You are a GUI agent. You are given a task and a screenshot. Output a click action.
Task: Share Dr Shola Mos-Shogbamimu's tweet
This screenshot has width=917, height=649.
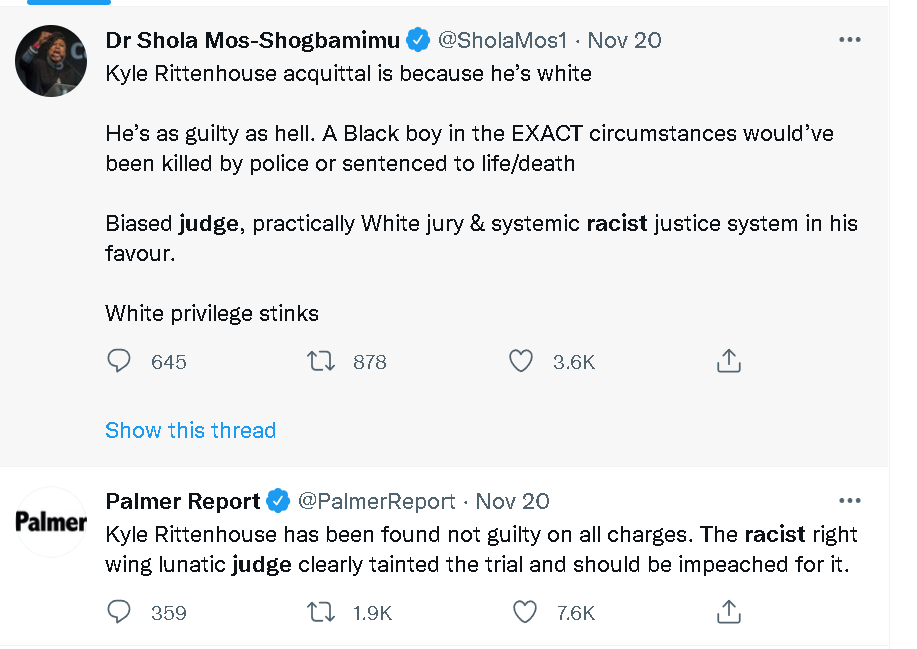click(x=728, y=361)
